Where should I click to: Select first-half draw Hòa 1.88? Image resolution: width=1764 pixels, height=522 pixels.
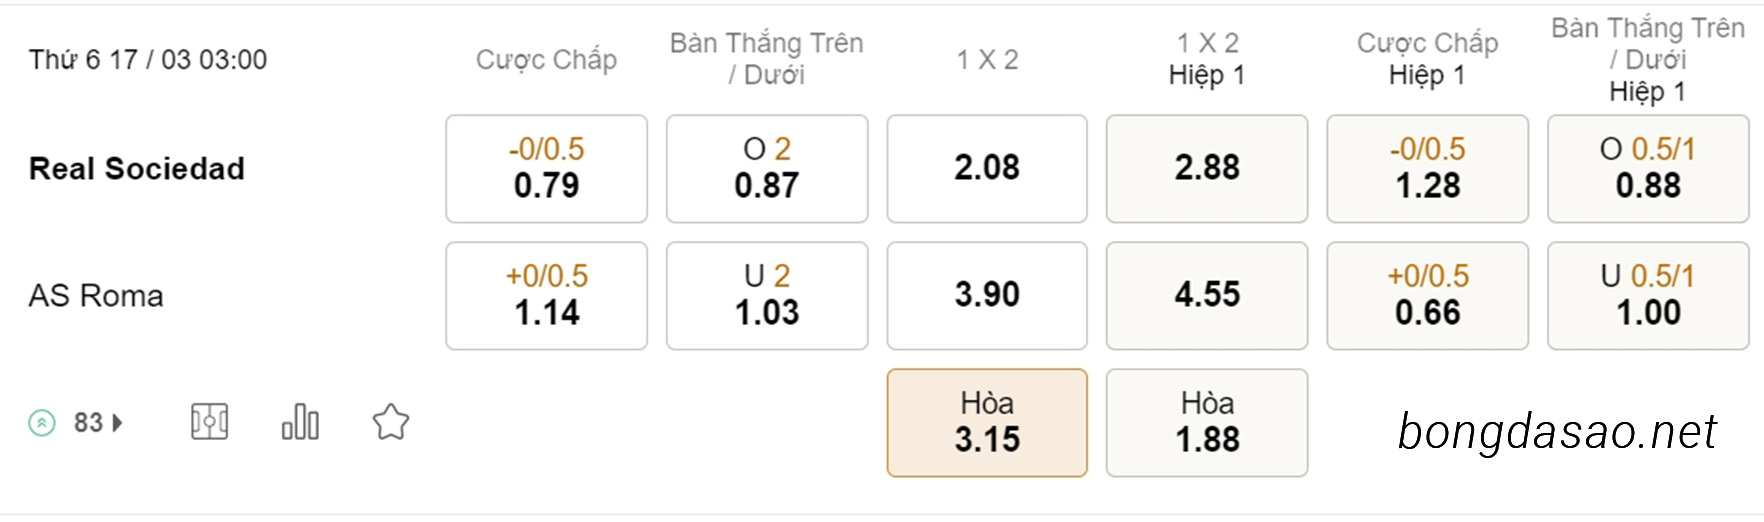(x=1207, y=422)
